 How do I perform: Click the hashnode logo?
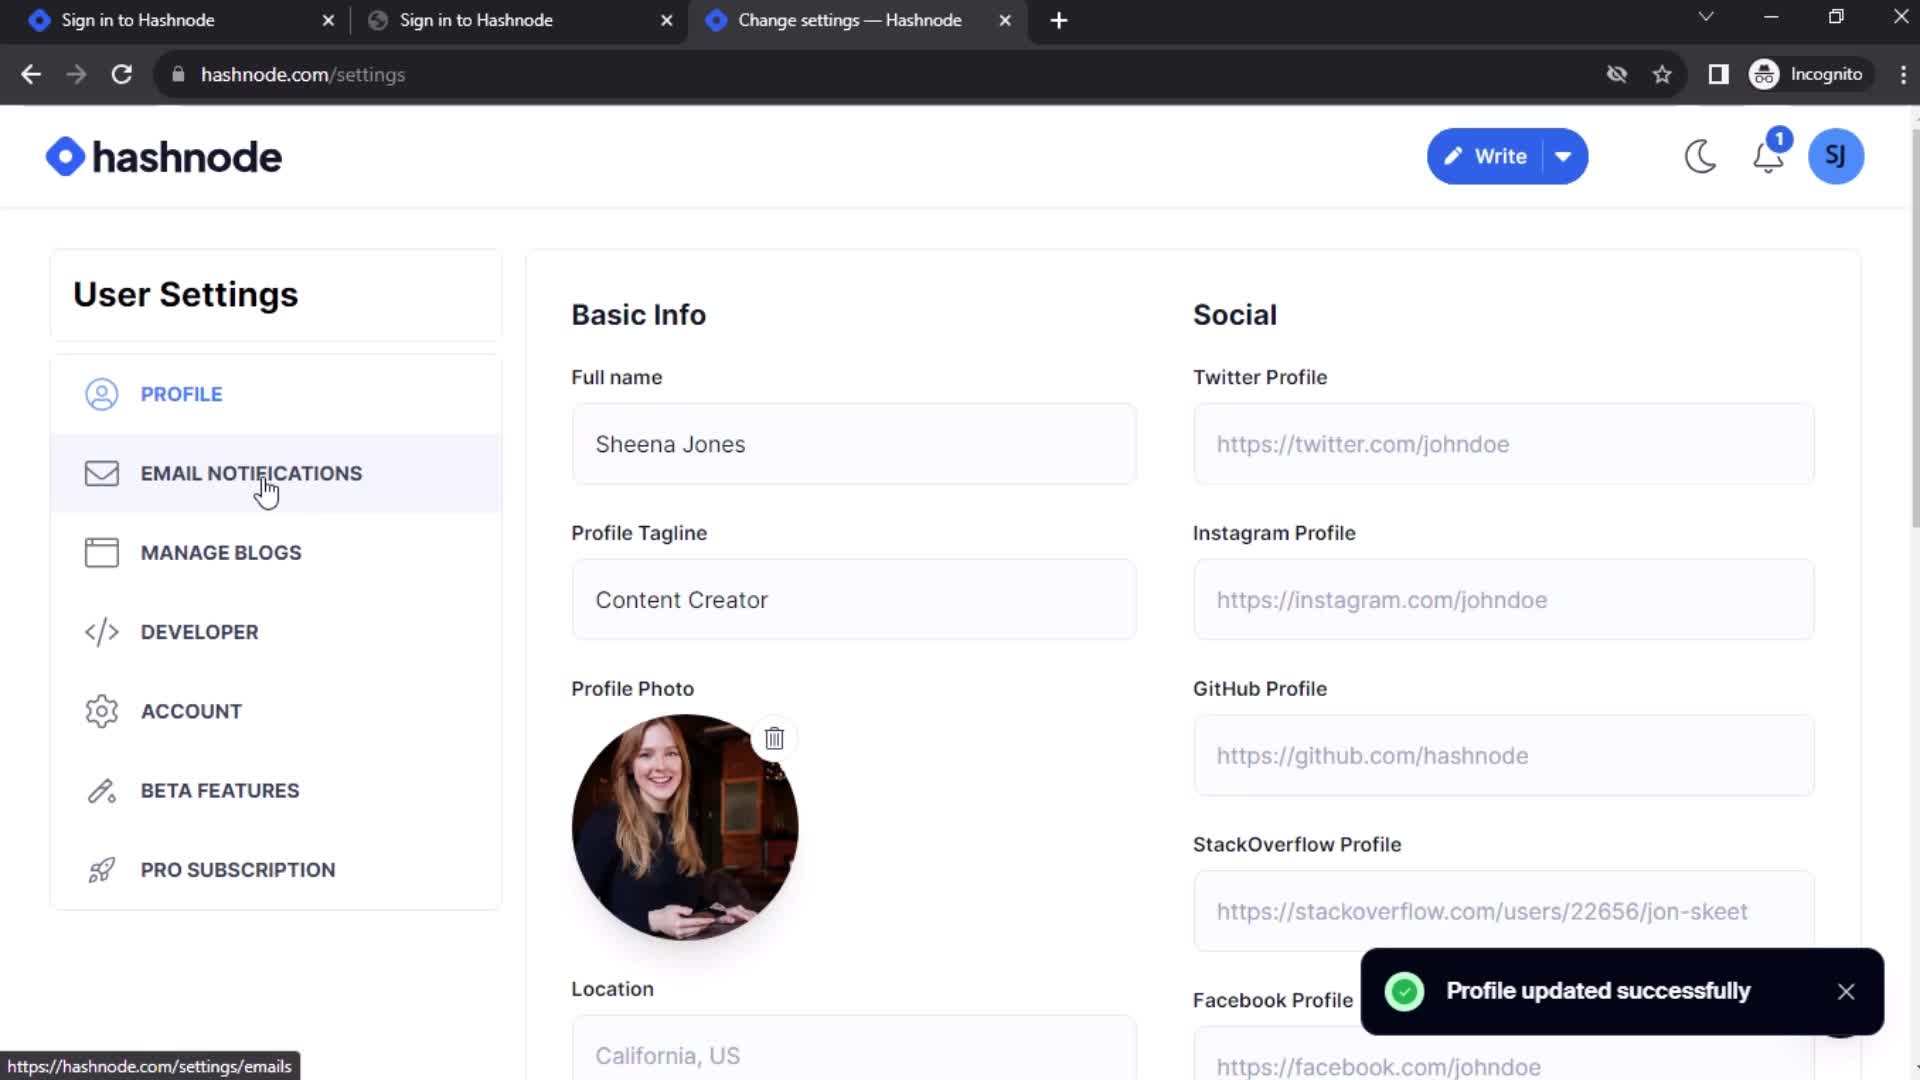pyautogui.click(x=164, y=157)
